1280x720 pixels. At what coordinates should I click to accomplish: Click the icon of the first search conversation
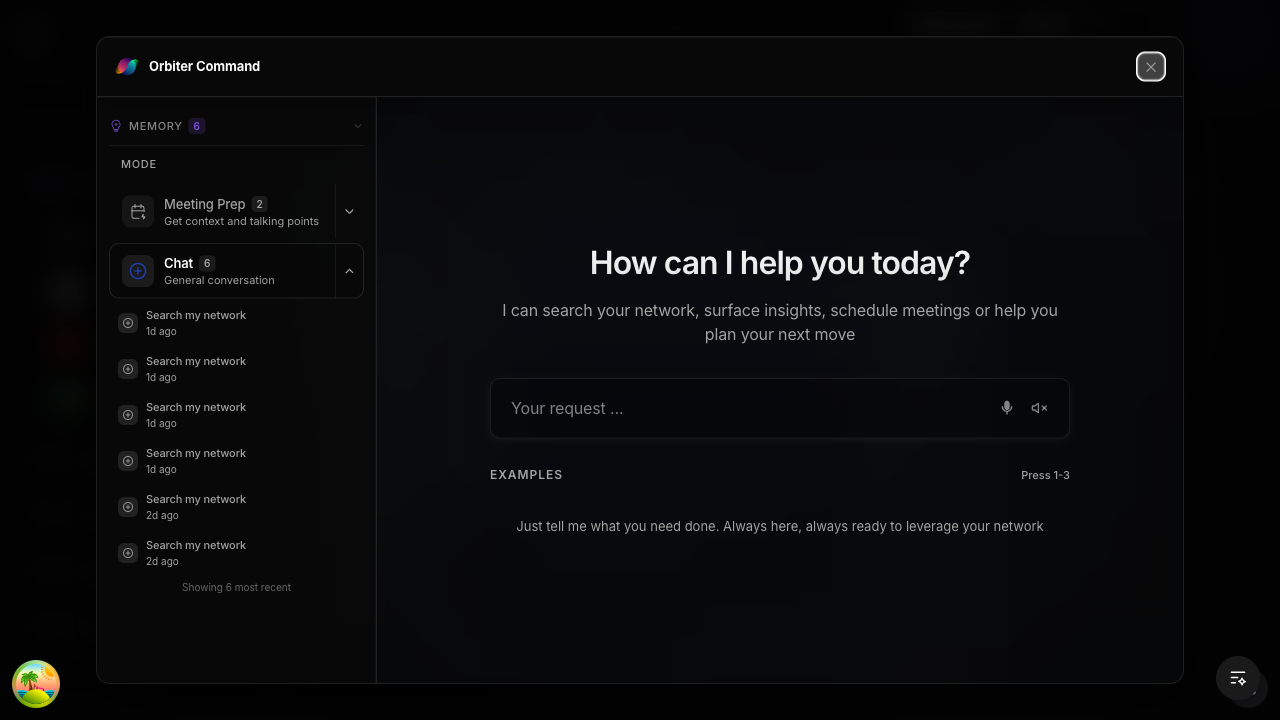point(128,323)
